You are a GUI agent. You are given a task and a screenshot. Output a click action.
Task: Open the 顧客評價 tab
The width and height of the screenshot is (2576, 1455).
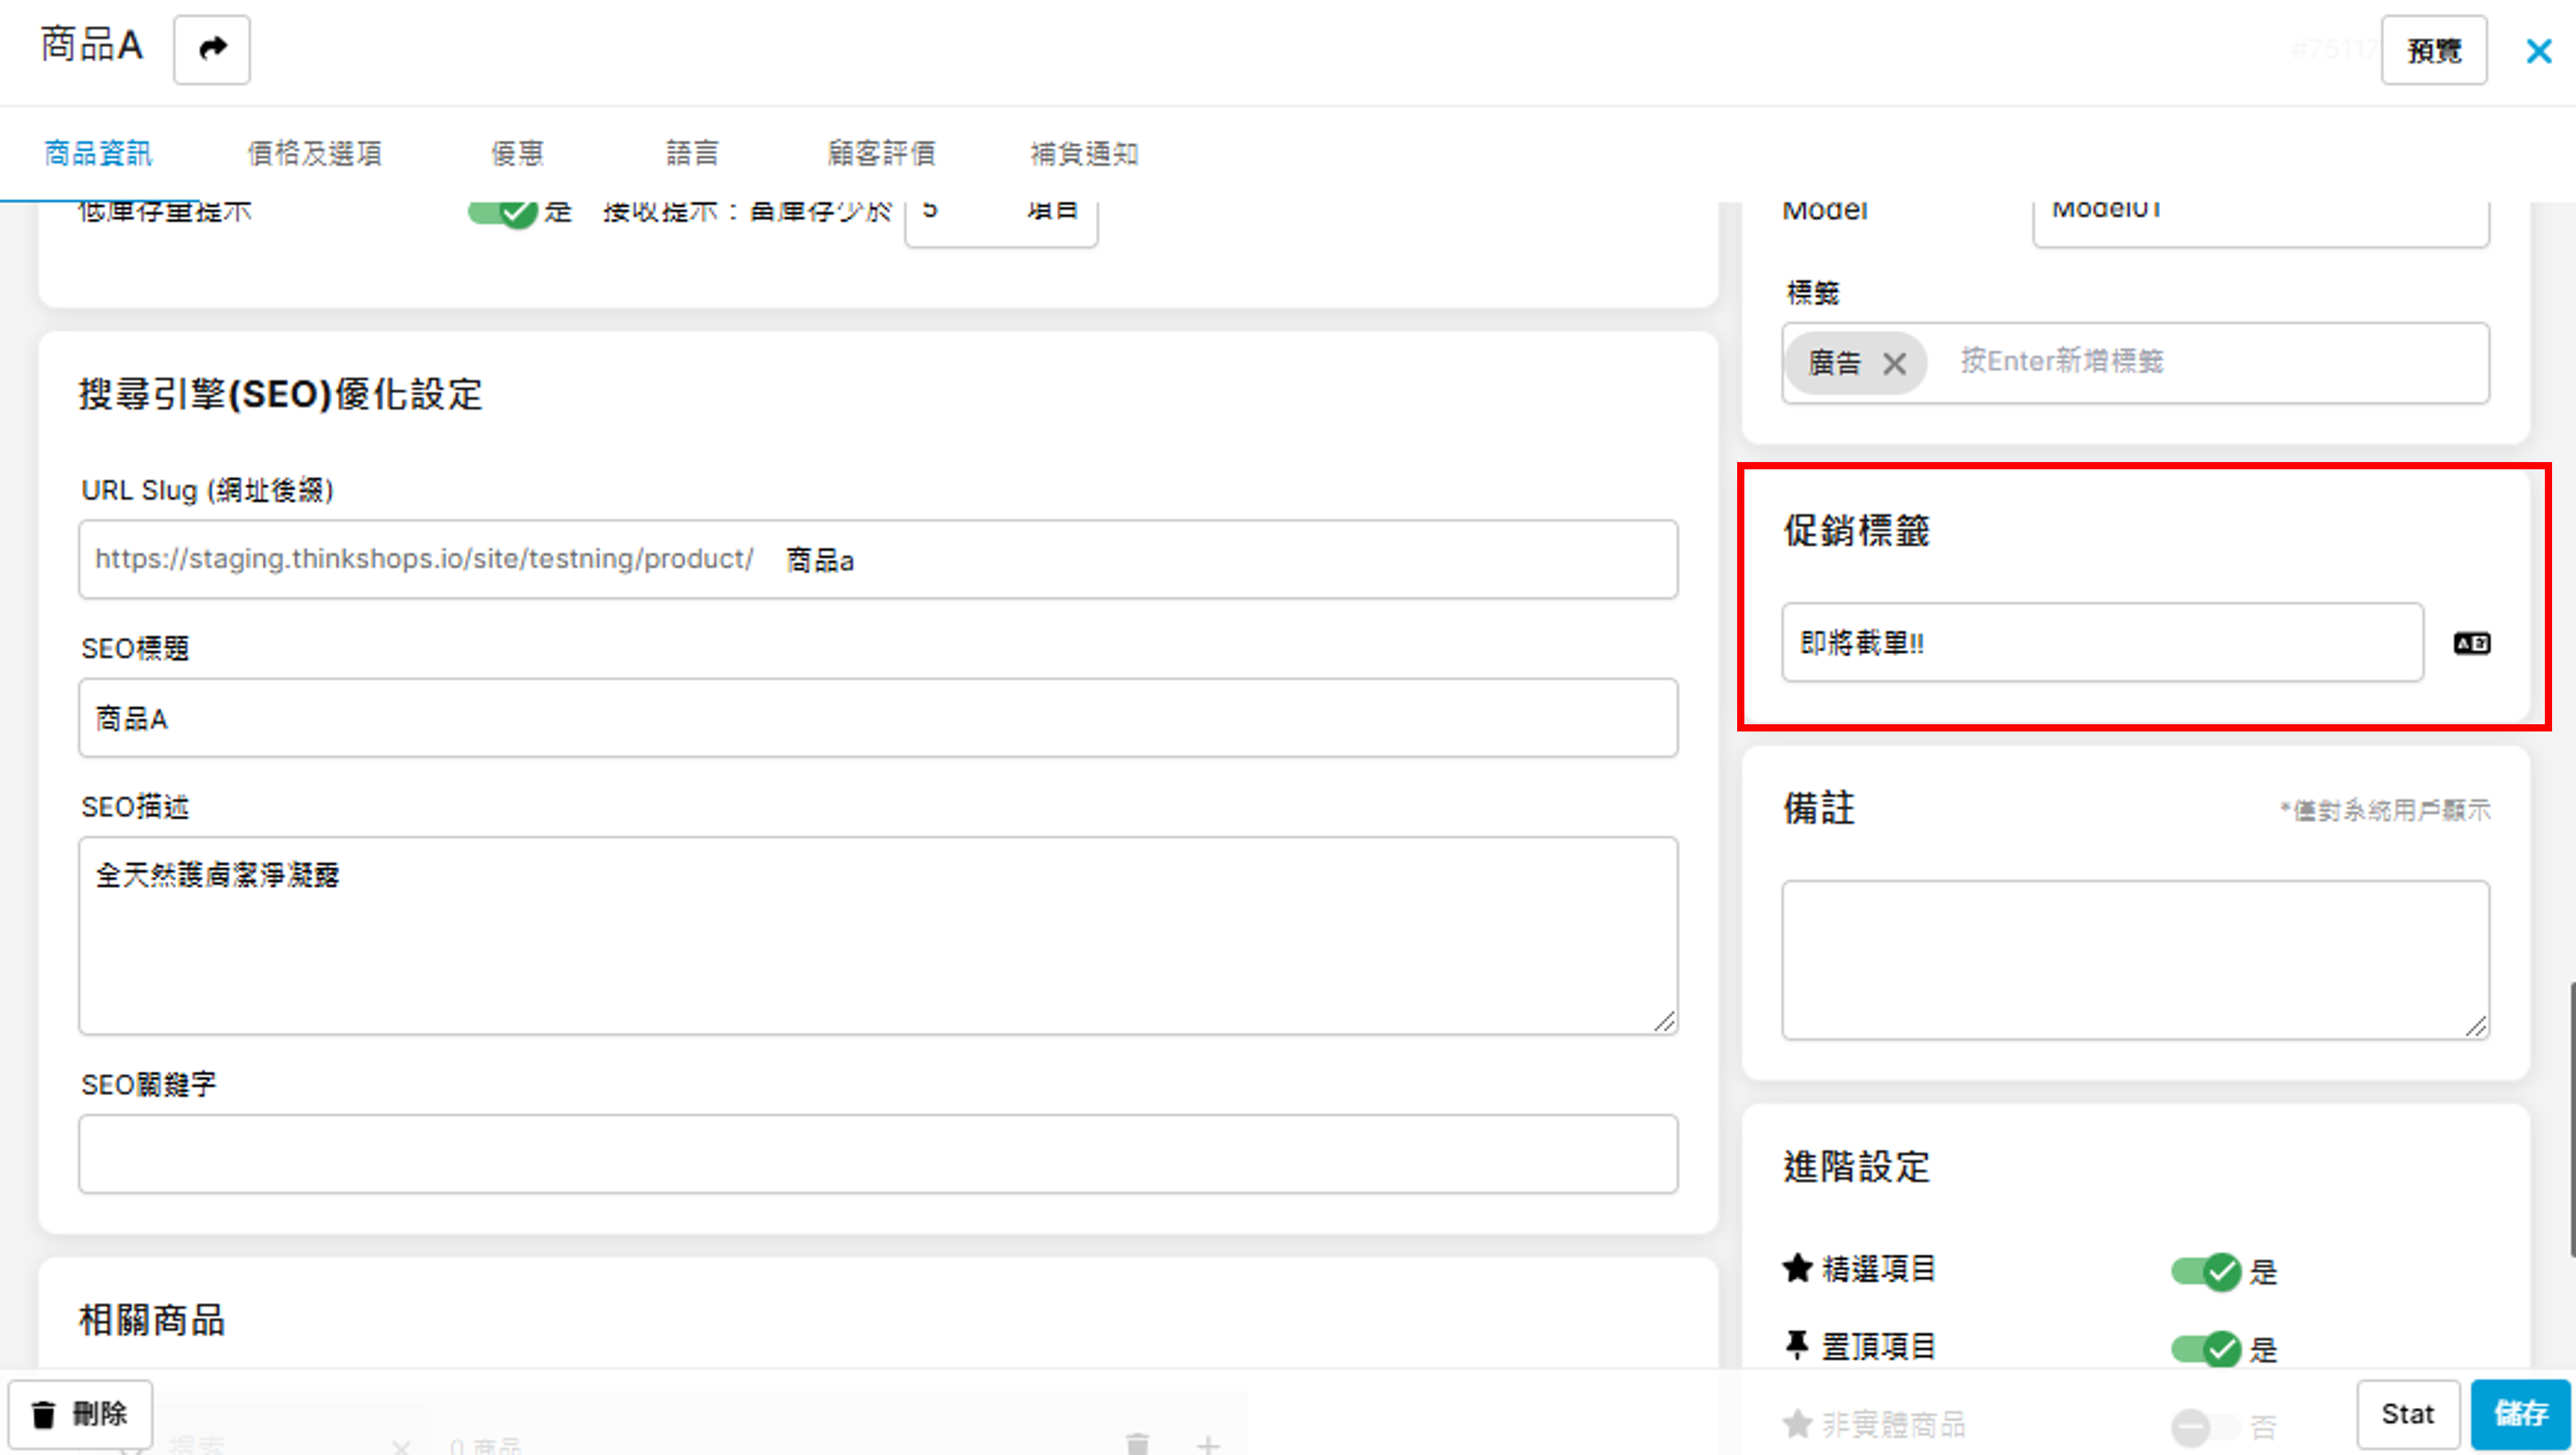[x=881, y=153]
